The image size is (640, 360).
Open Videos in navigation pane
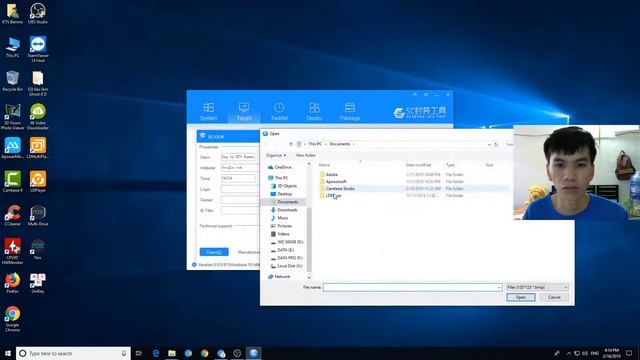pyautogui.click(x=283, y=234)
